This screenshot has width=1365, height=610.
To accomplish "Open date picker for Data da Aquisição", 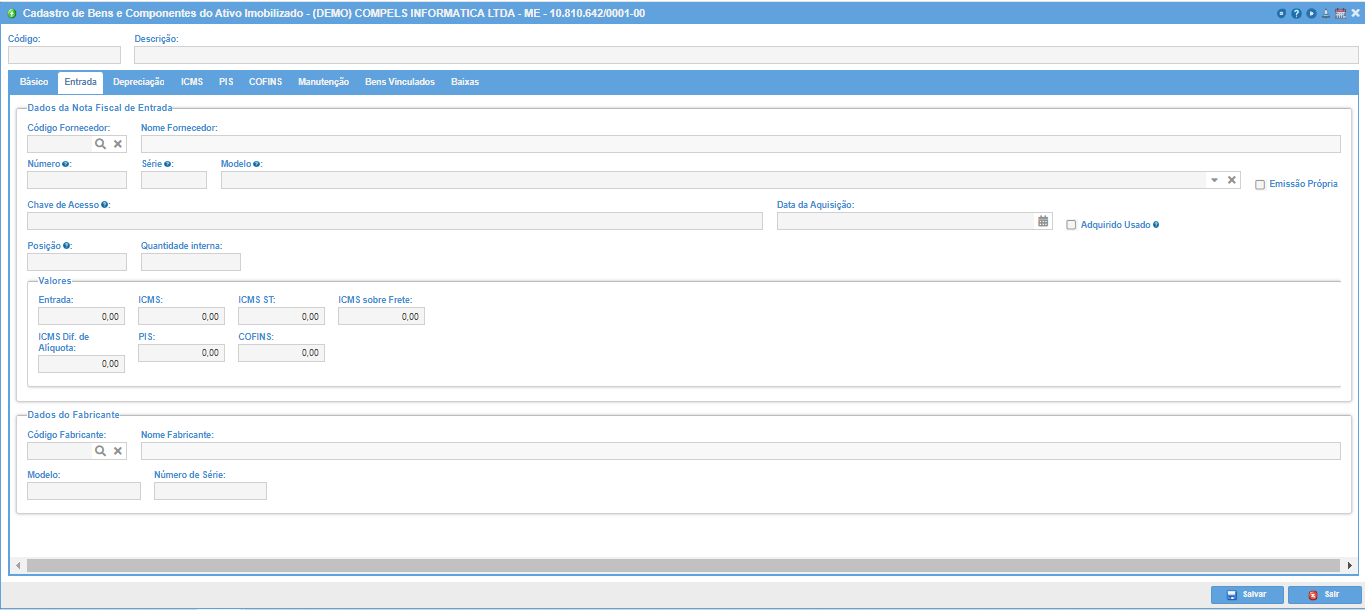I will [x=1043, y=221].
